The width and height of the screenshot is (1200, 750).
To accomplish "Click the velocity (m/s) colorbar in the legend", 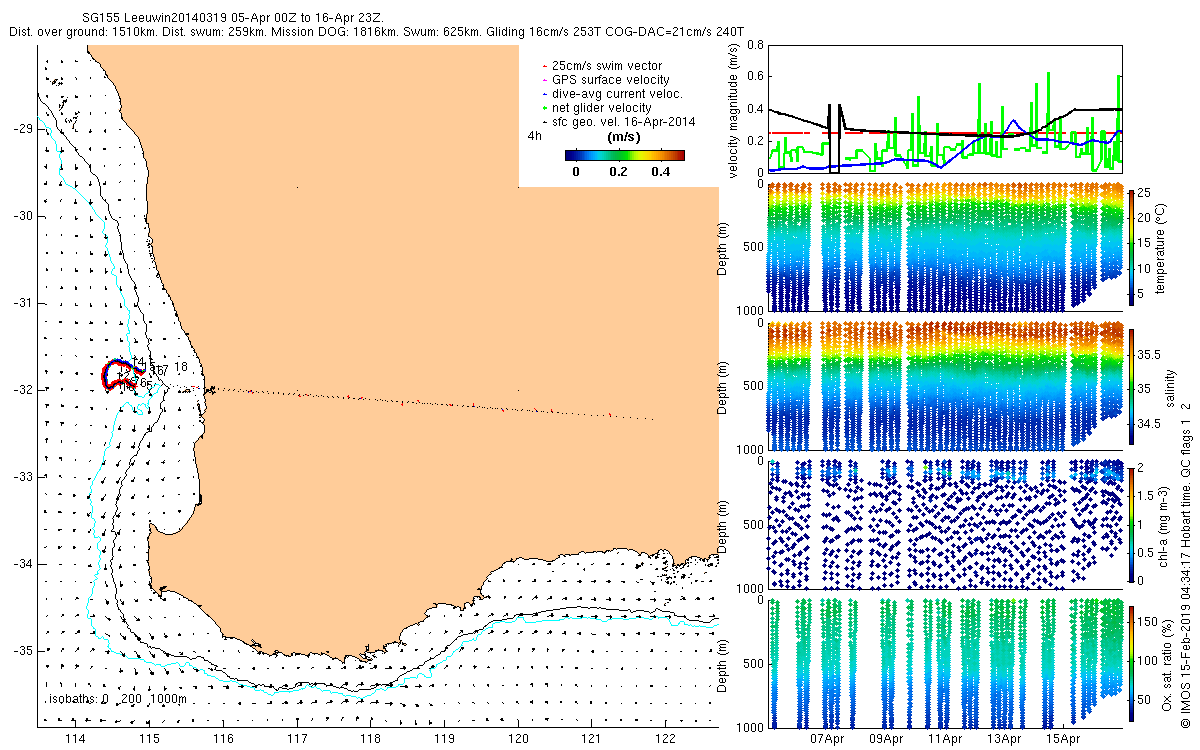I will (625, 155).
